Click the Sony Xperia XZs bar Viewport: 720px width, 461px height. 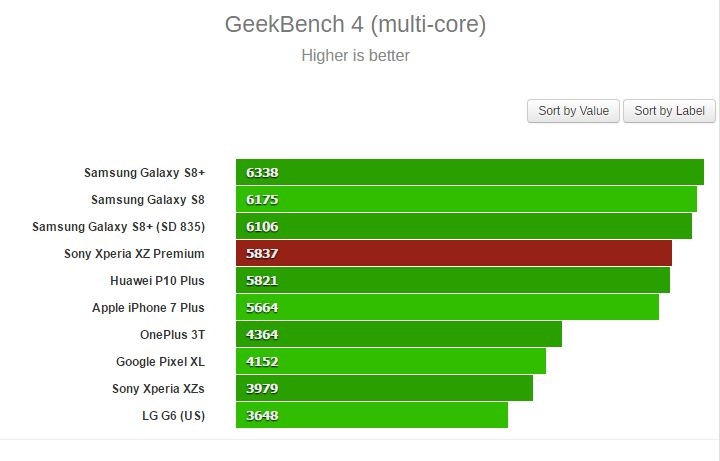click(x=384, y=388)
